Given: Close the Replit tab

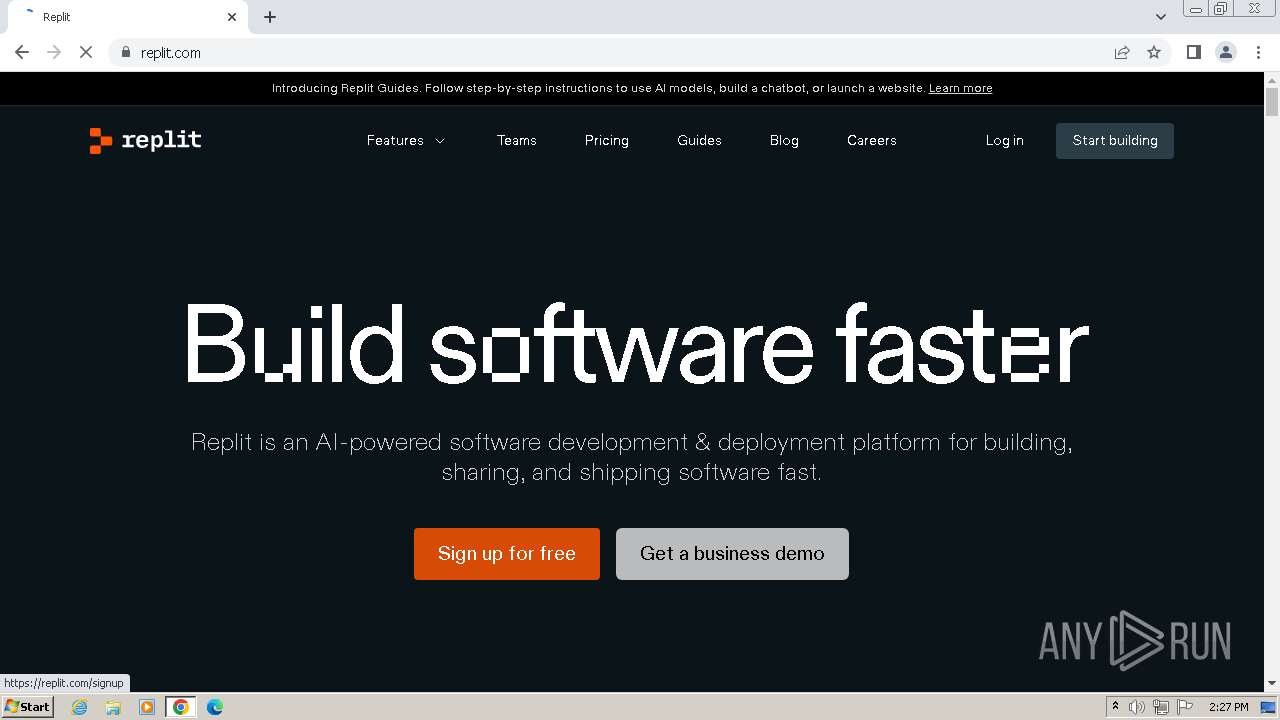Looking at the screenshot, I should (x=232, y=17).
